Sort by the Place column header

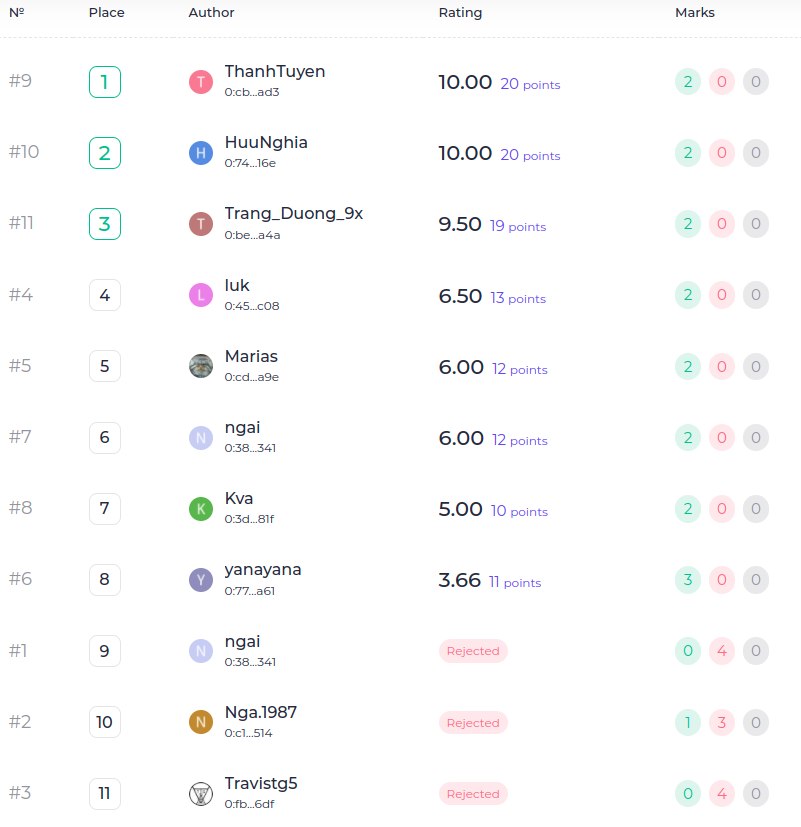[x=105, y=13]
